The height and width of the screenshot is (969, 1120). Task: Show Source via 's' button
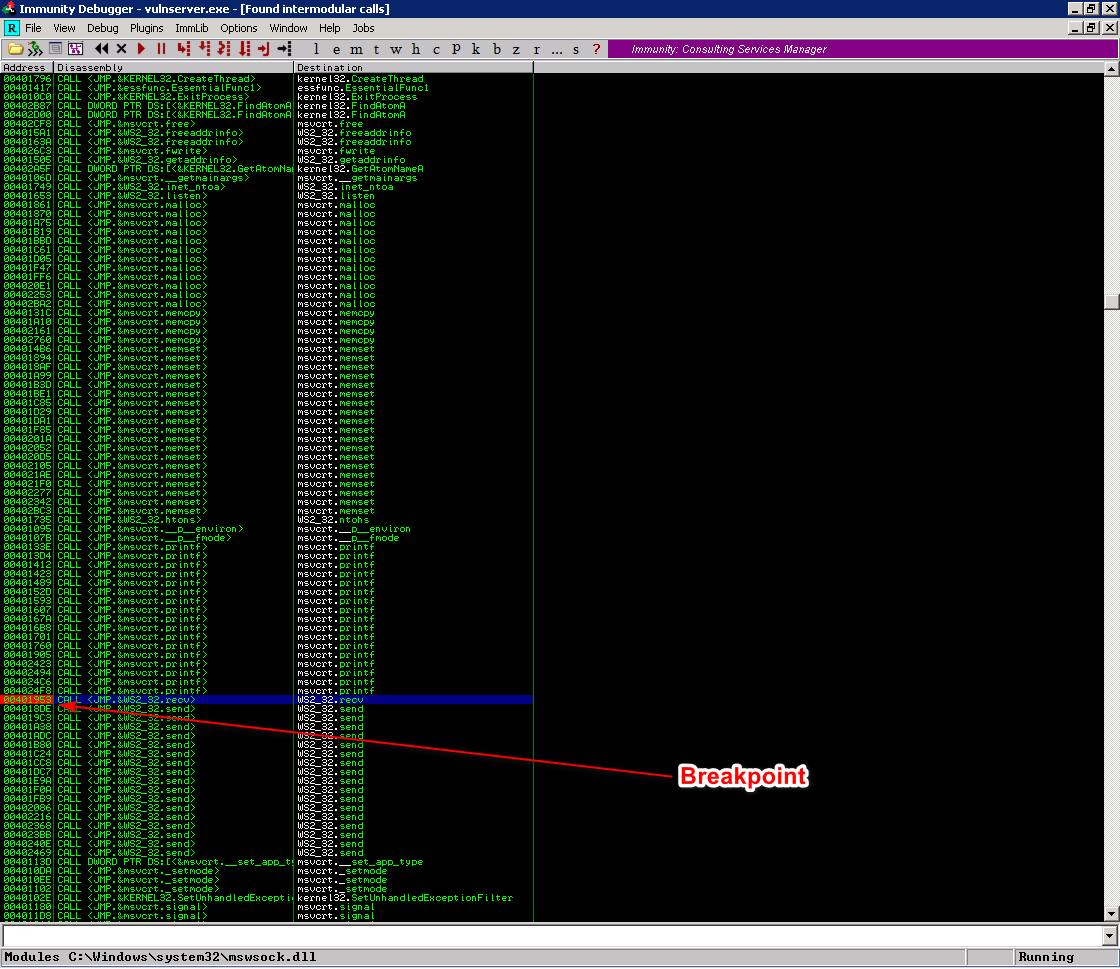[x=576, y=49]
